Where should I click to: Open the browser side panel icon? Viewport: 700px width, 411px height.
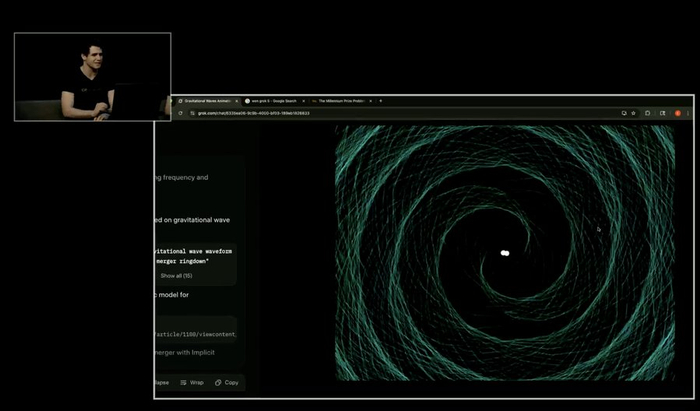662,113
